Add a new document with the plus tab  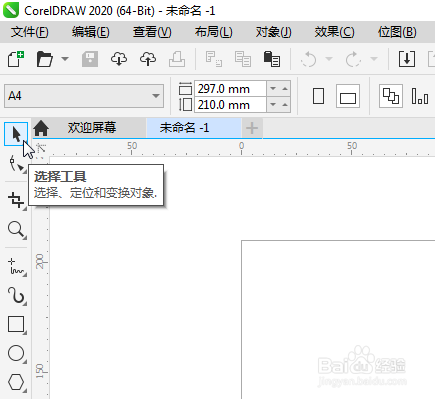(252, 128)
